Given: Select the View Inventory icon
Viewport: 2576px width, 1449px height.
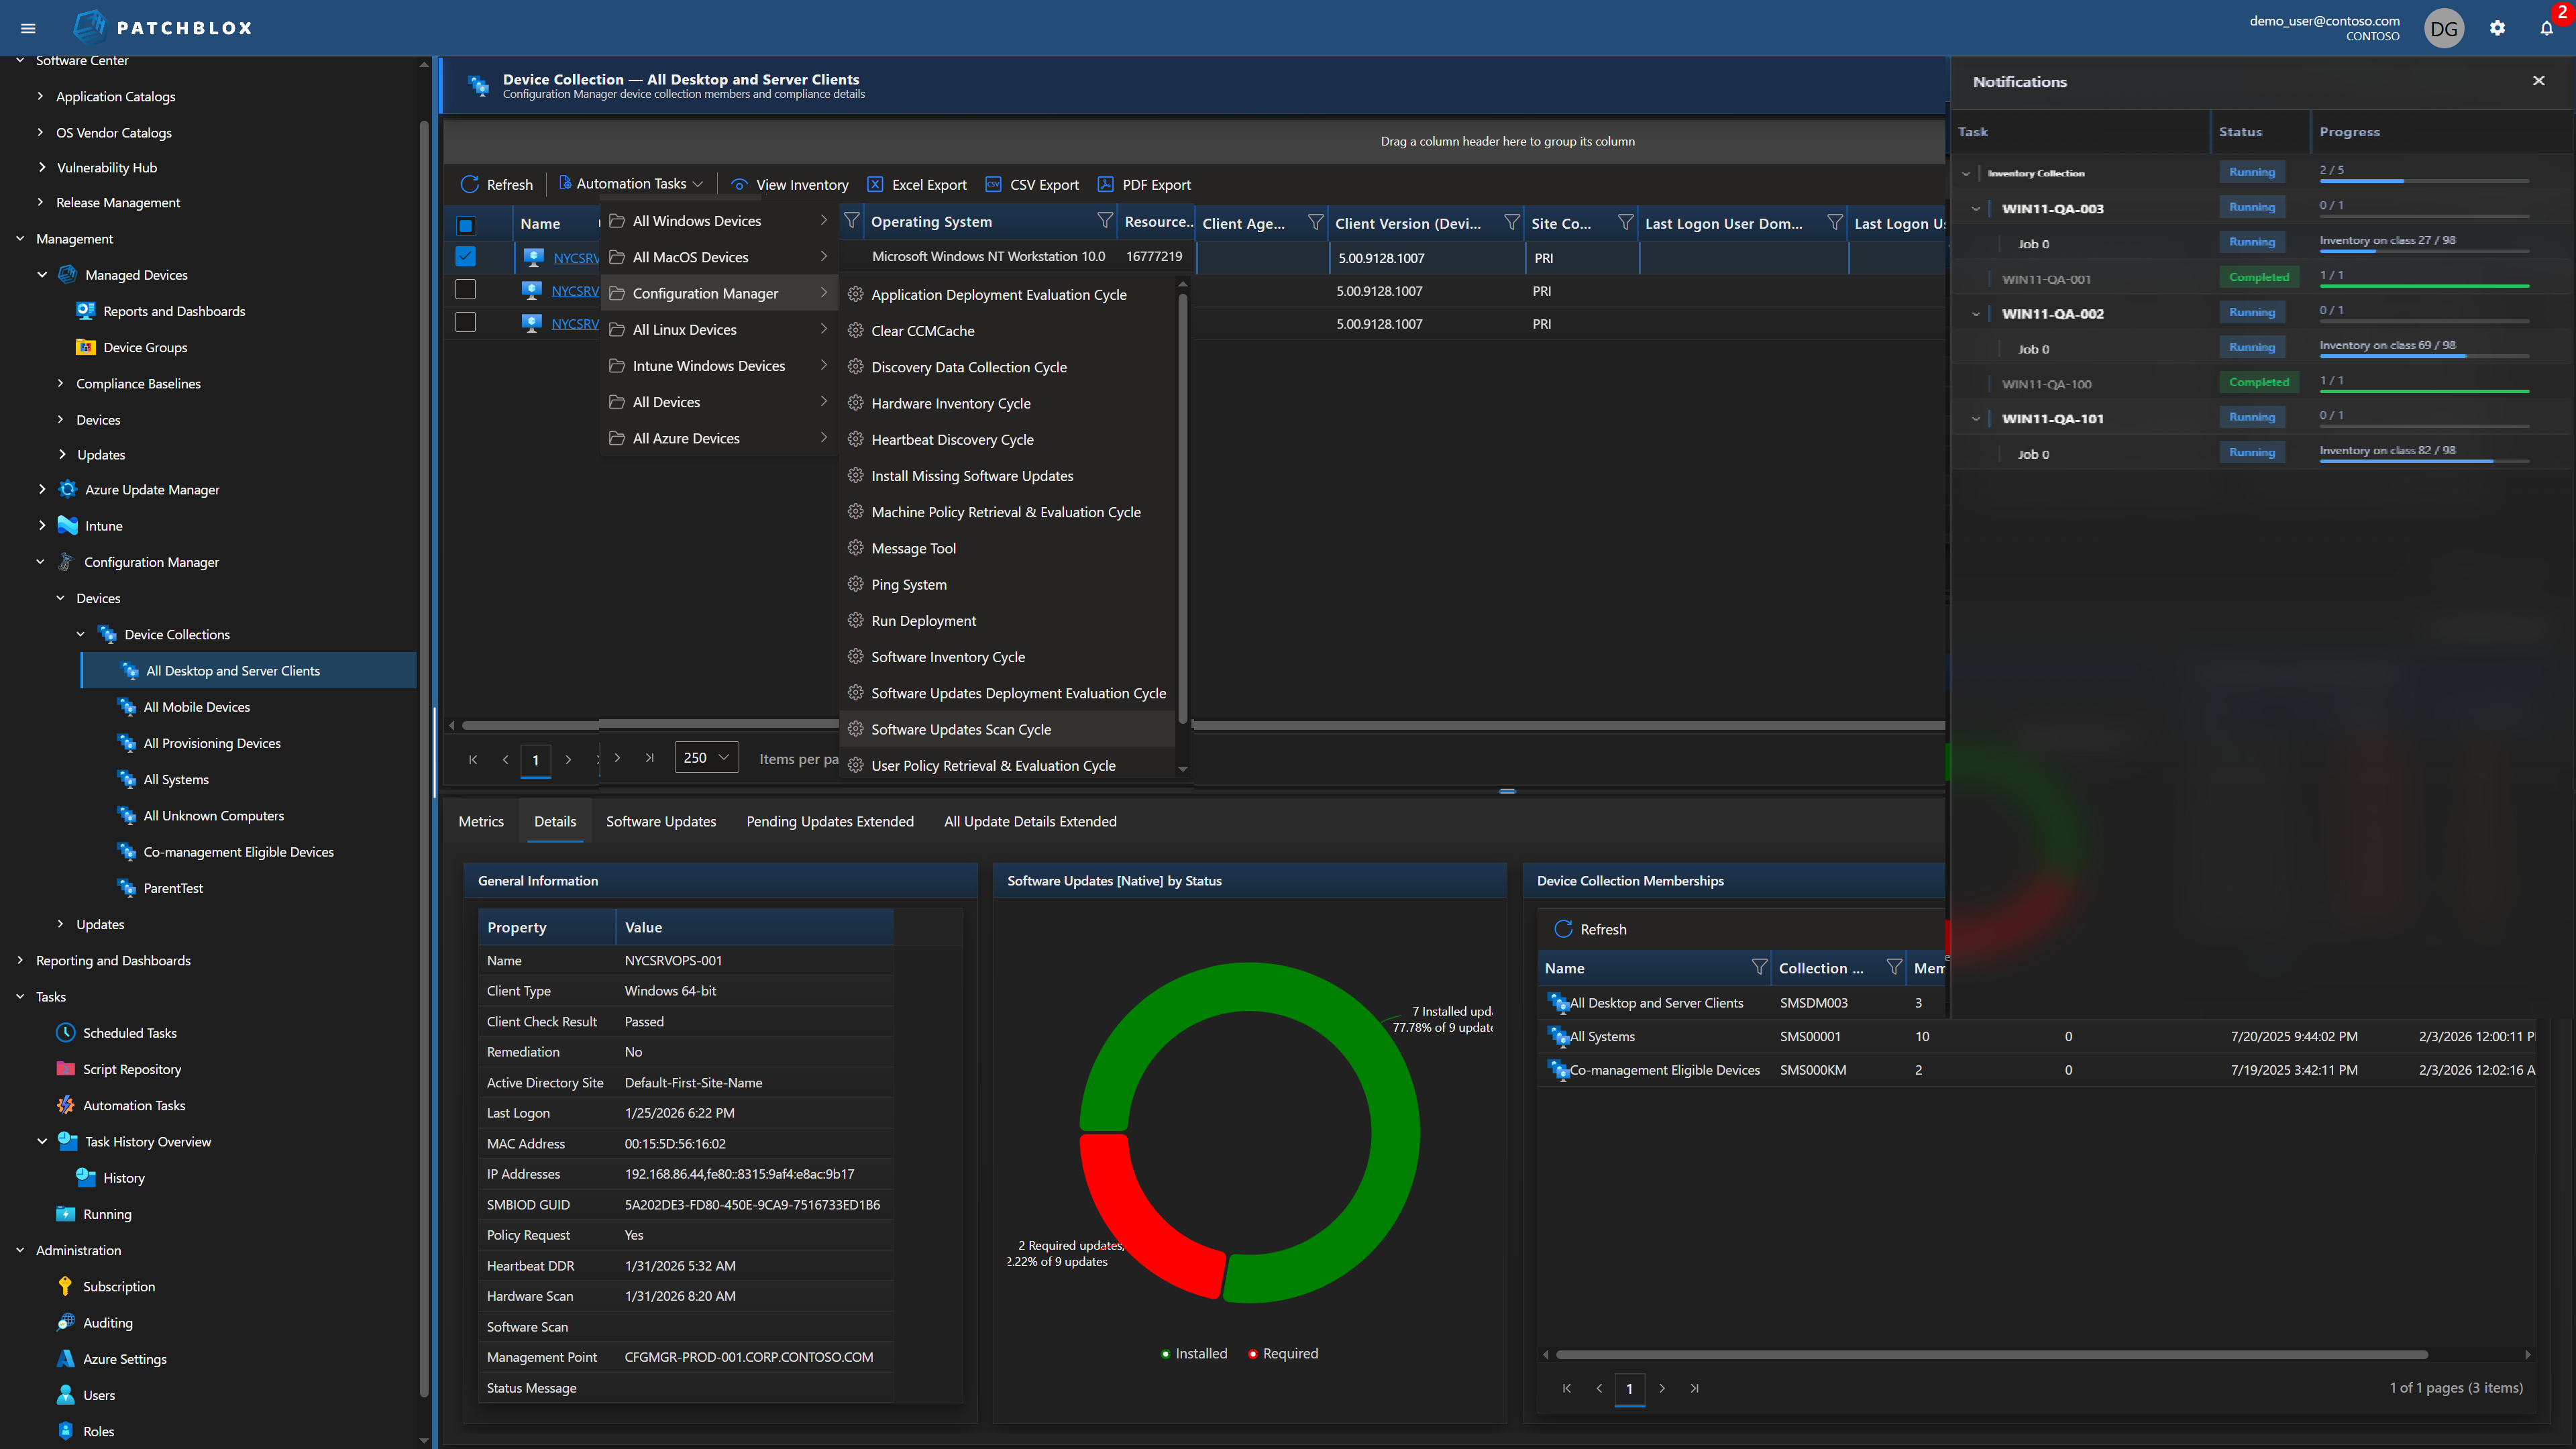Looking at the screenshot, I should click(740, 184).
